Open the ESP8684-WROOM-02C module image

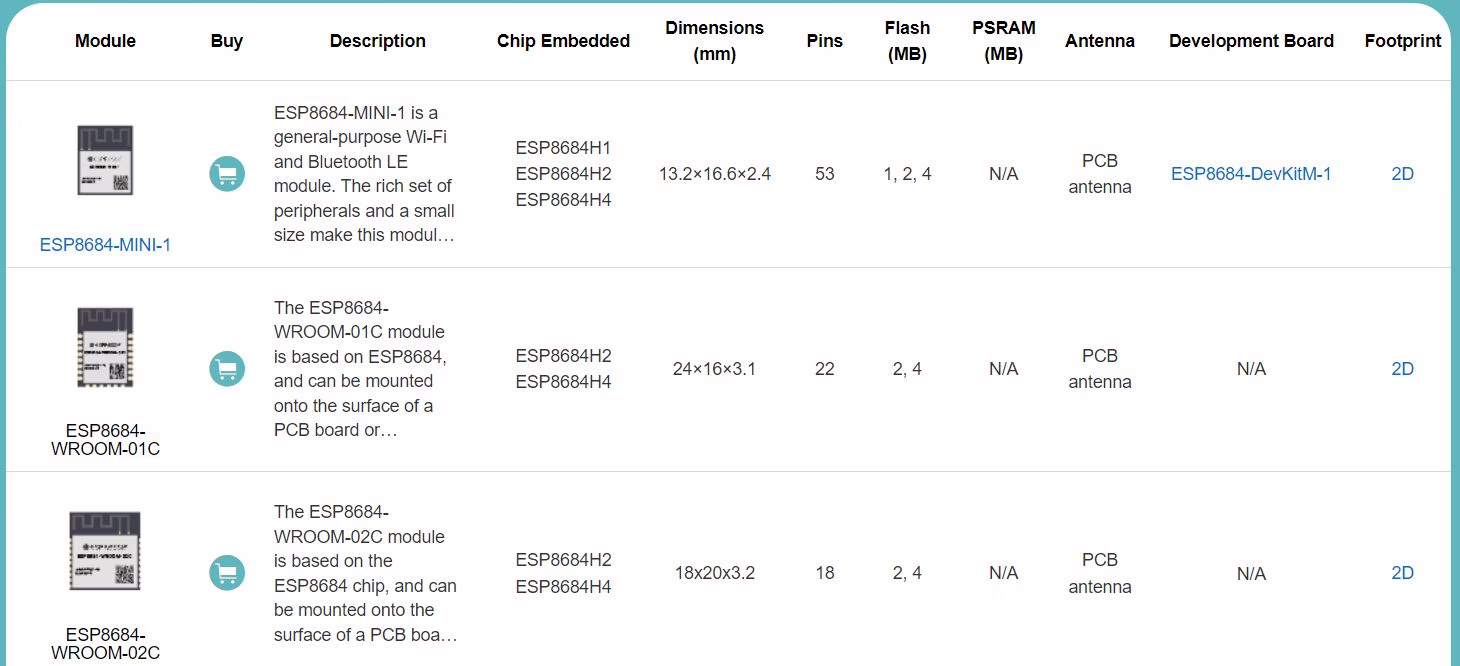point(105,550)
